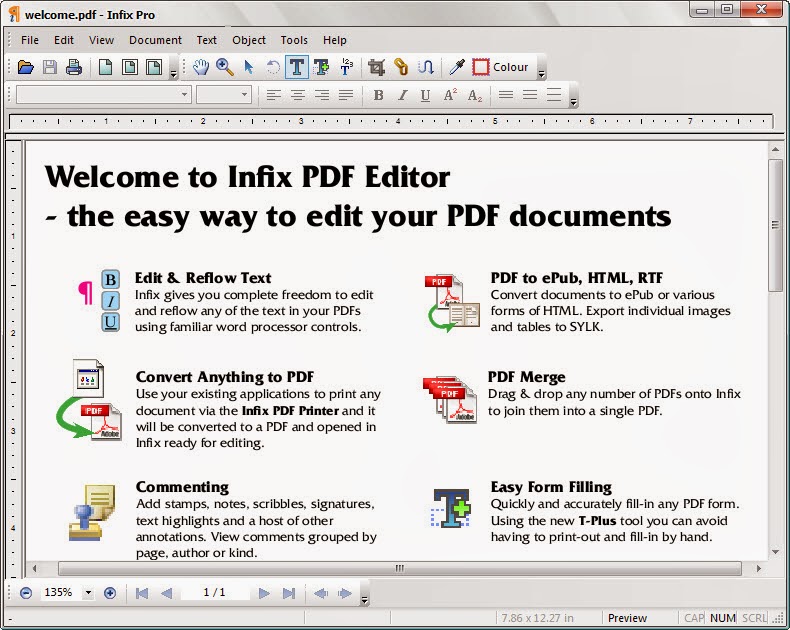
Task: Open the Tools menu
Action: [294, 40]
